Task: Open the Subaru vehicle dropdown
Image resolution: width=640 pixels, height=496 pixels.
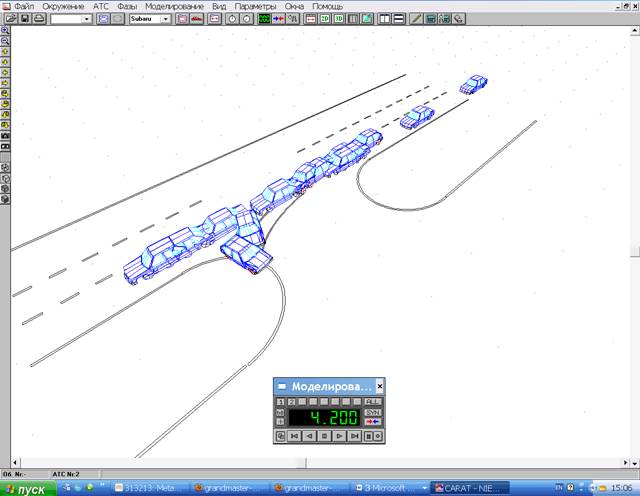Action: tap(165, 19)
